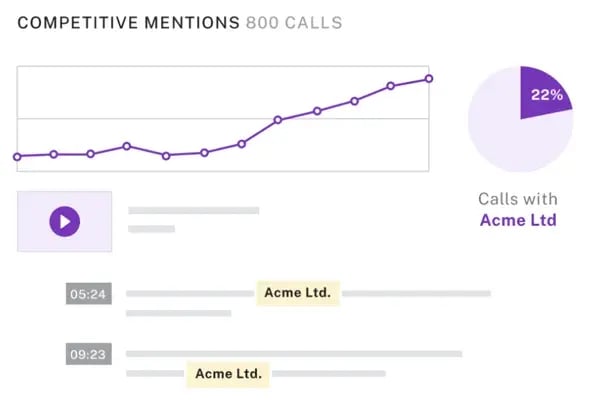Click Acme Ltd. highlight in 05:24 row
The image size is (600, 402).
[x=298, y=293]
